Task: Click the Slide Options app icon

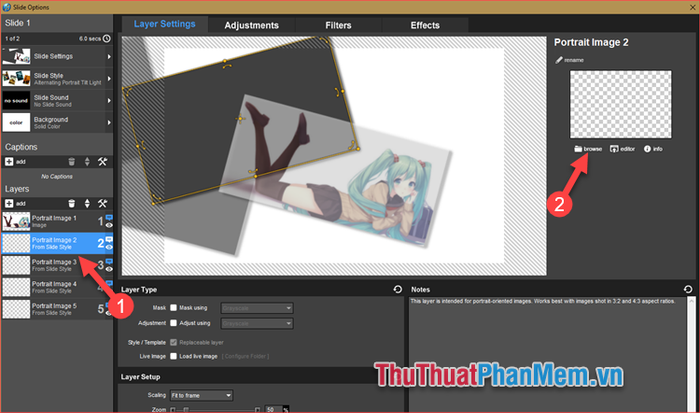Action: point(7,7)
